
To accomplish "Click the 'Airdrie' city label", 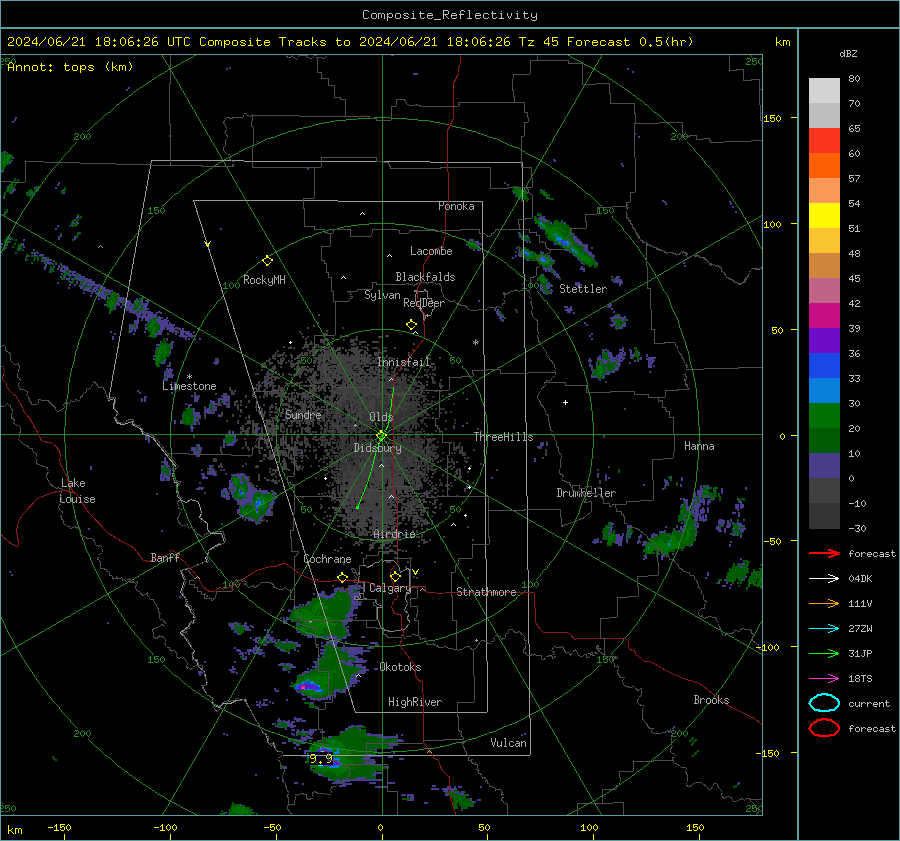I will (x=394, y=534).
